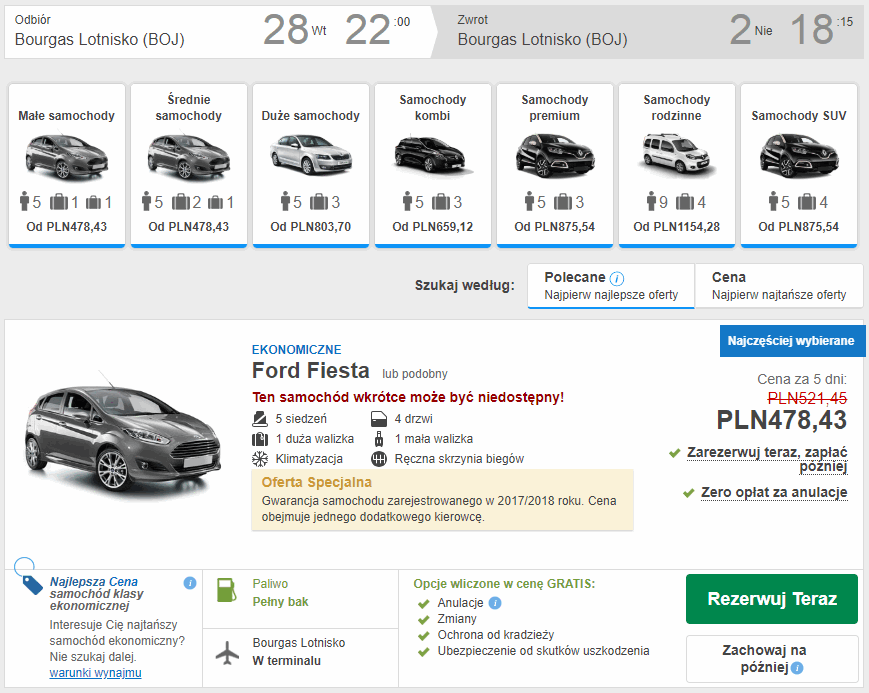Select the Średnie samochody category card
The image size is (869, 693).
(188, 165)
